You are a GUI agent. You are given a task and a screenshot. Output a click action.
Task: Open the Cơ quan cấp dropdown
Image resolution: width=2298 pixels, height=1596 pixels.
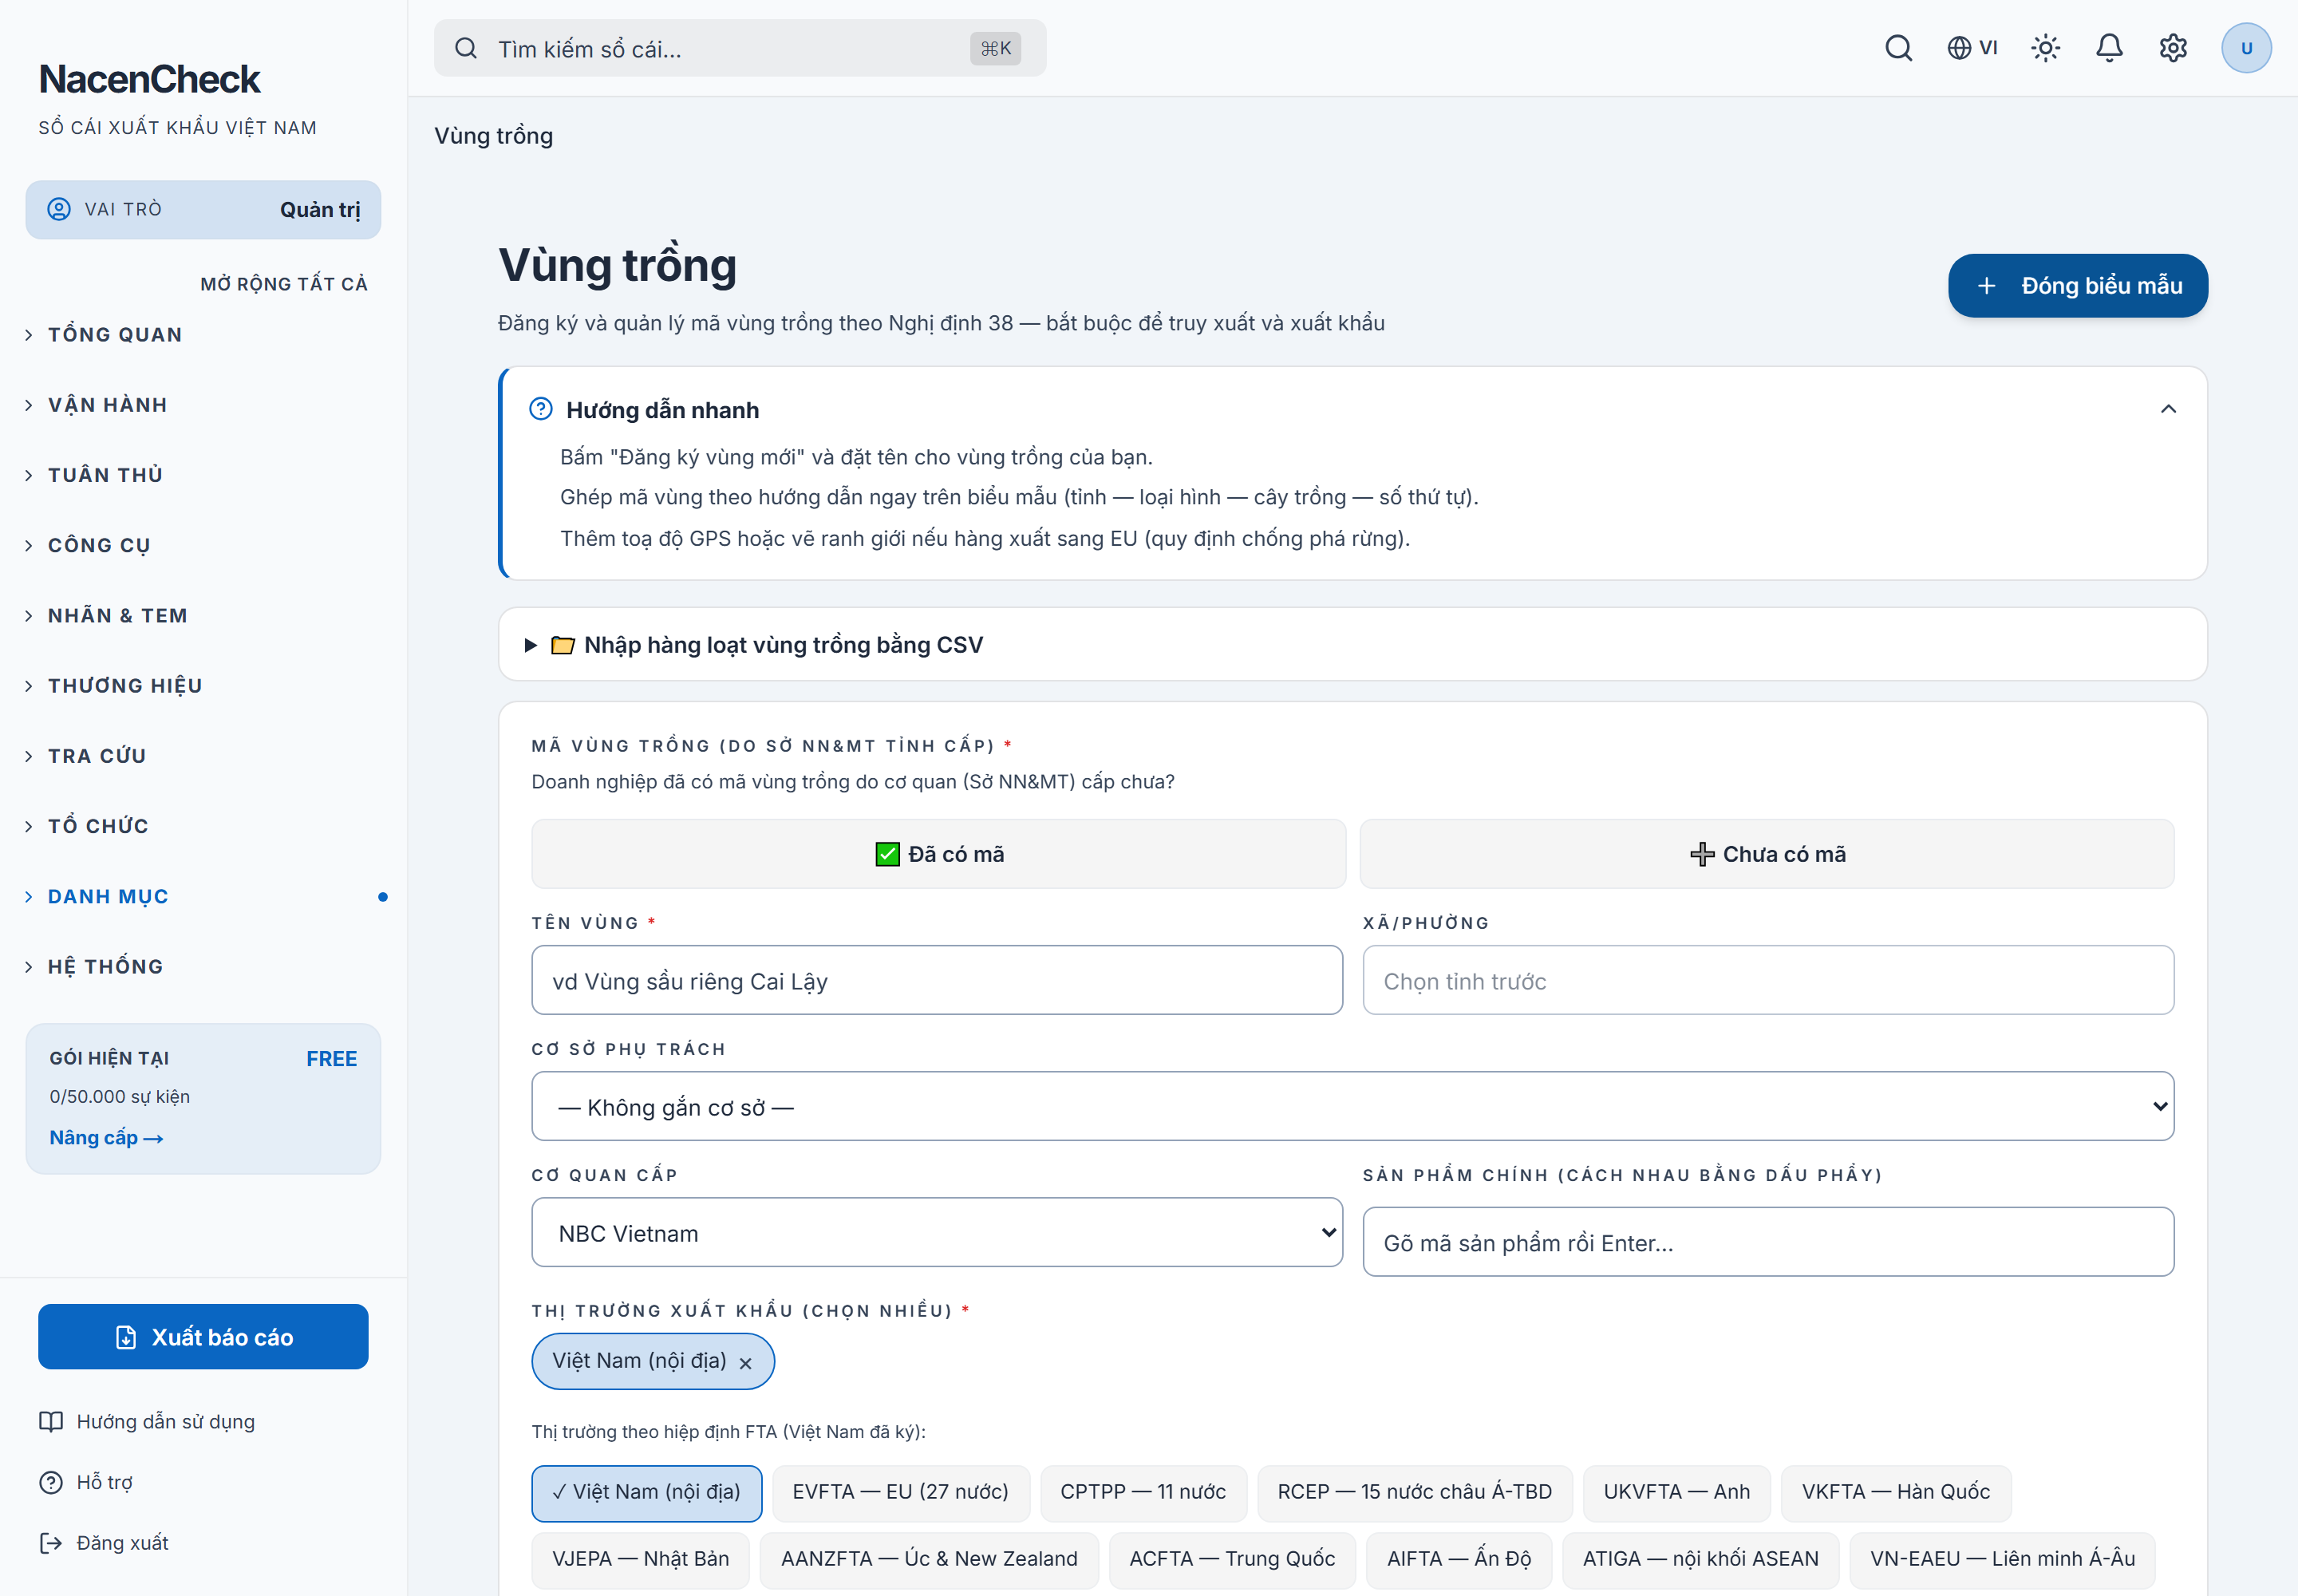pyautogui.click(x=937, y=1233)
